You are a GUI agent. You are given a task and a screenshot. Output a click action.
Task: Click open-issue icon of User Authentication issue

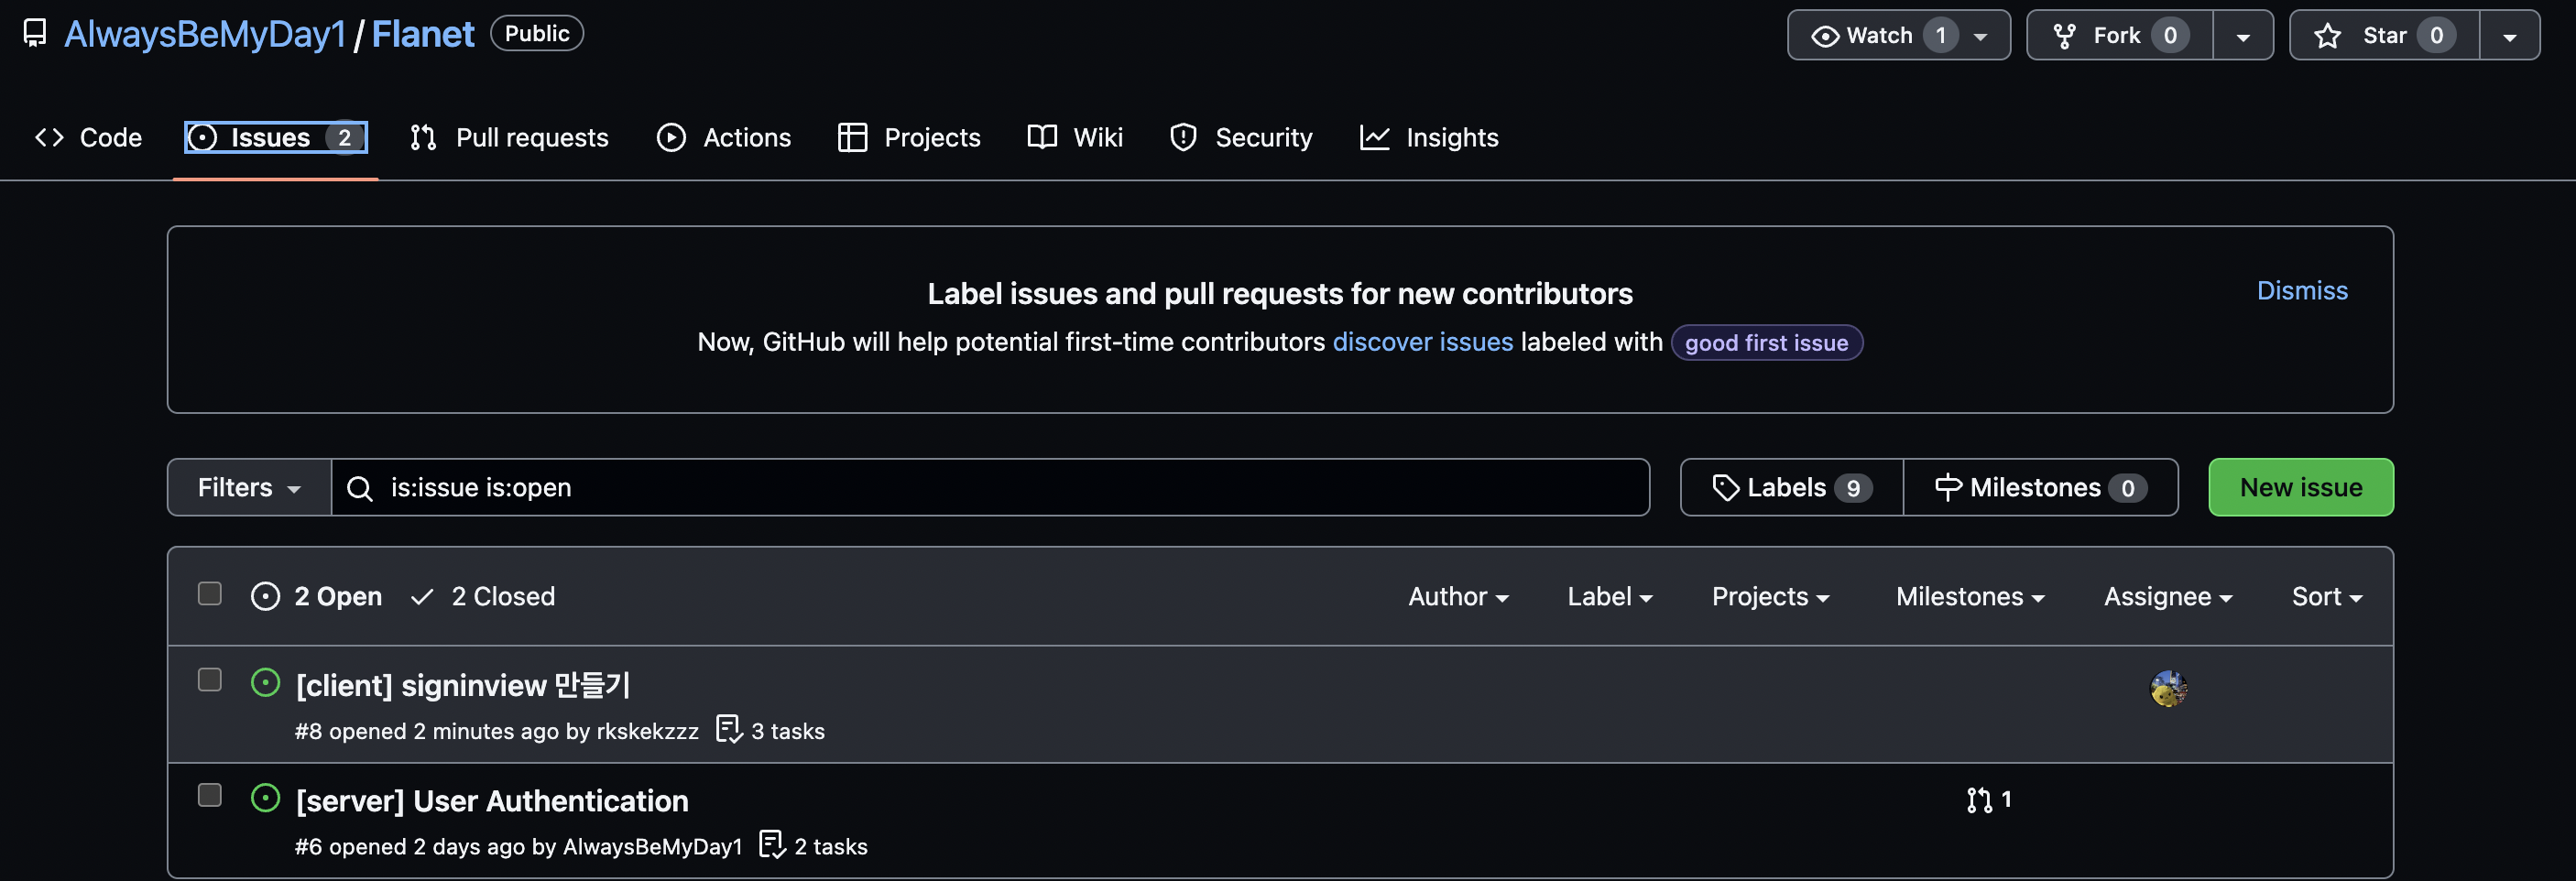(x=265, y=797)
